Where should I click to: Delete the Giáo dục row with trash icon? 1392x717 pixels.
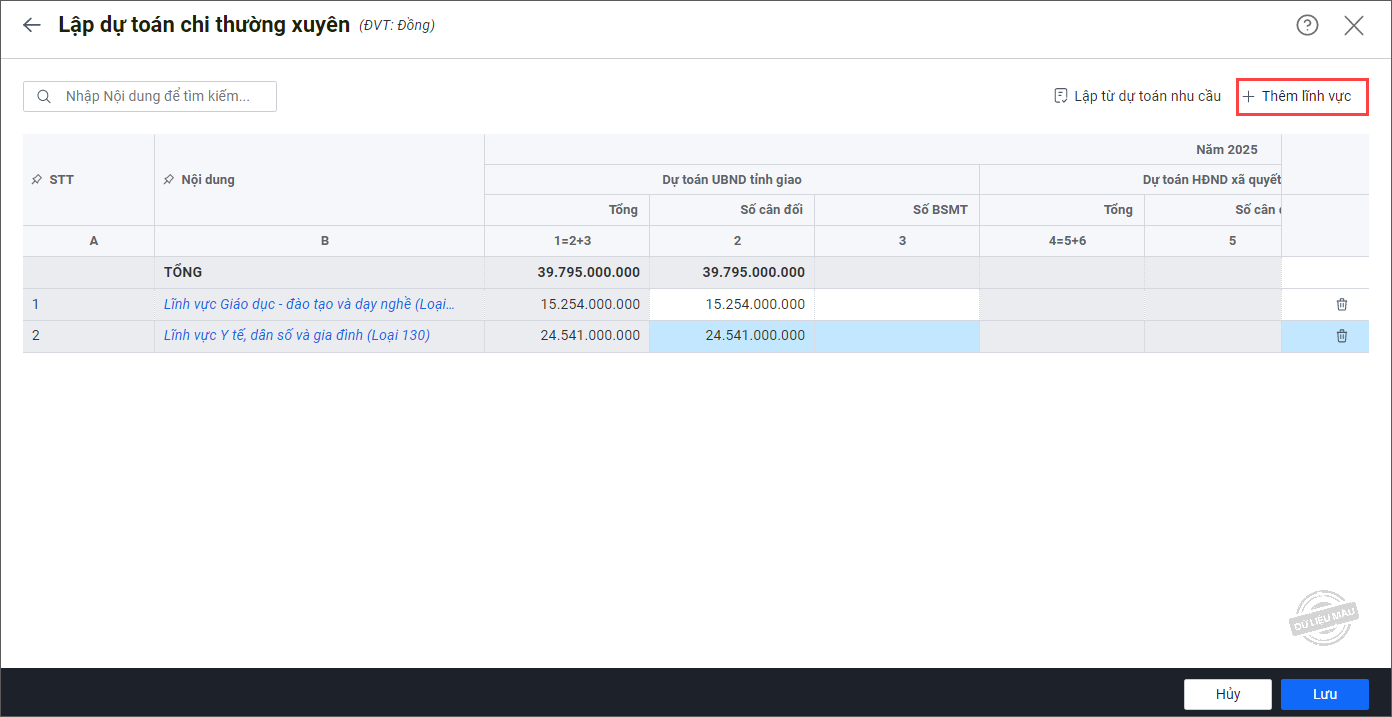1342,305
